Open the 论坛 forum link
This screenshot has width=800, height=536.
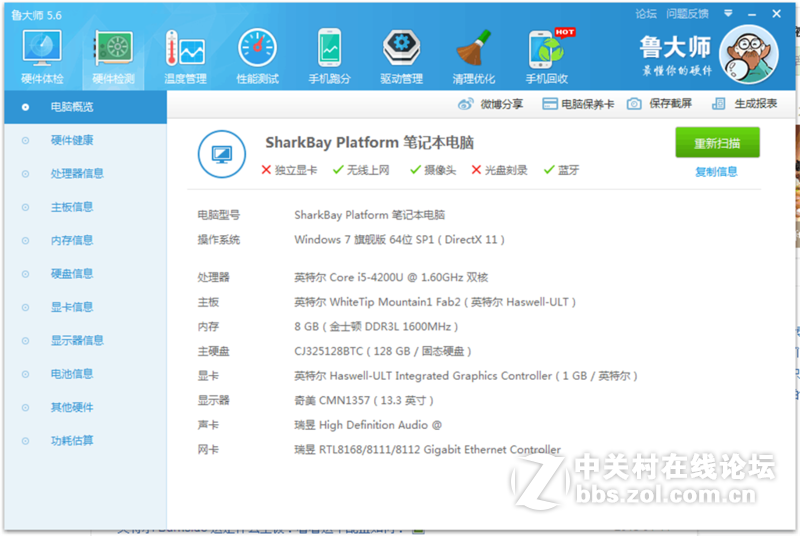(646, 14)
